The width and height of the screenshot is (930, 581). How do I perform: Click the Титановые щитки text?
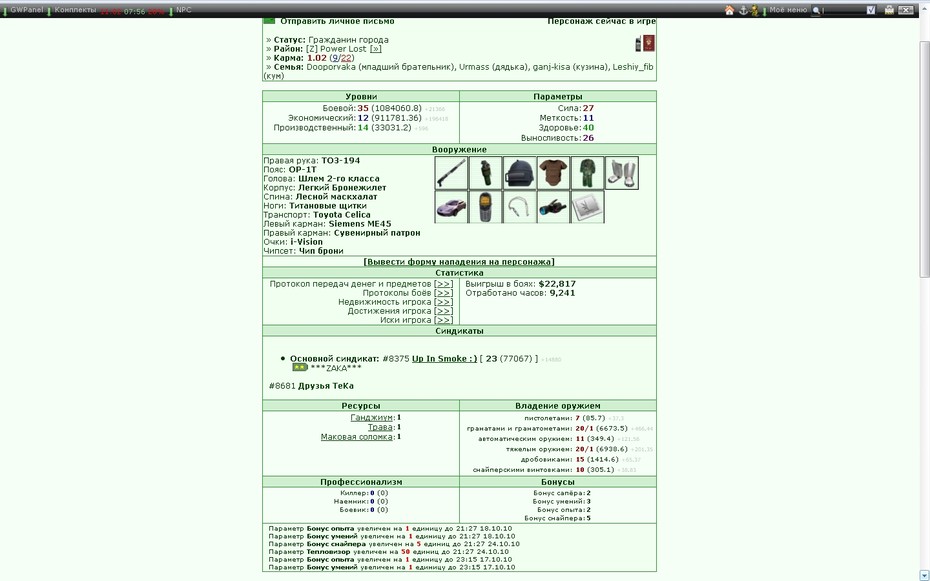[x=328, y=206]
